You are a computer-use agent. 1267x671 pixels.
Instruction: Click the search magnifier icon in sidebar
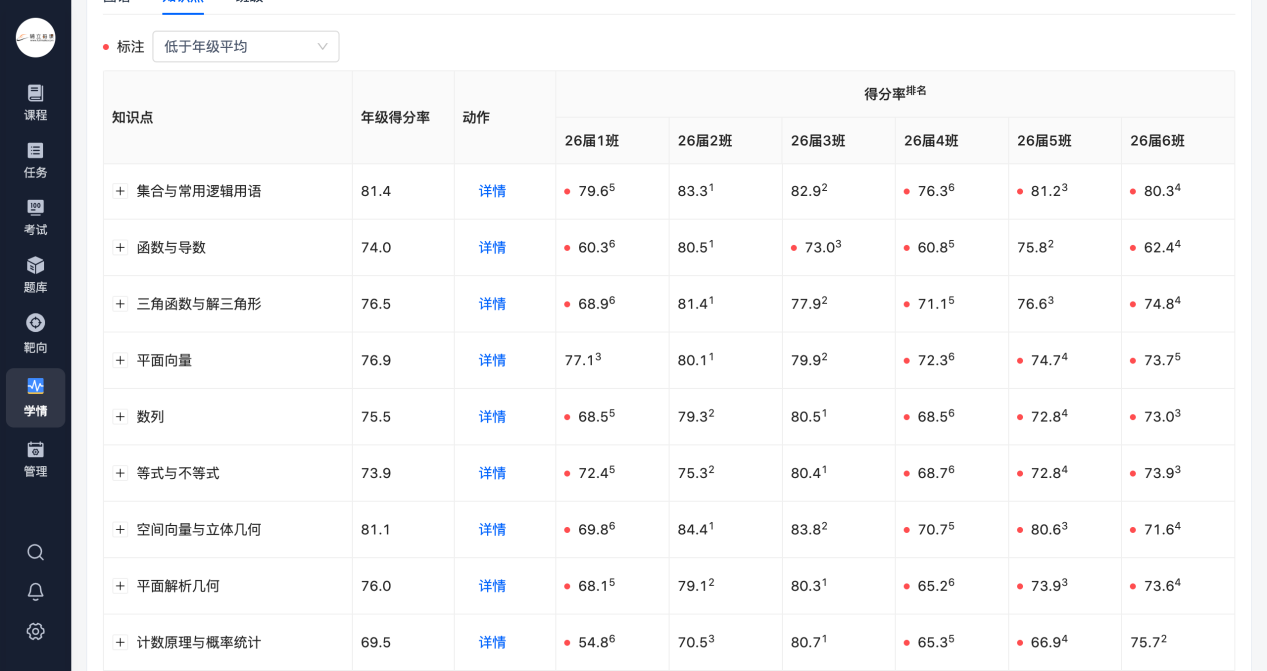[x=35, y=552]
